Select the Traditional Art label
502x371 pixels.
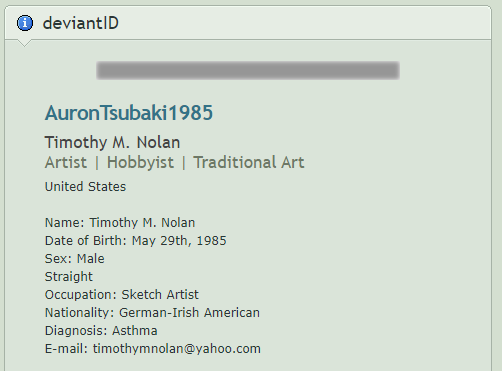249,163
